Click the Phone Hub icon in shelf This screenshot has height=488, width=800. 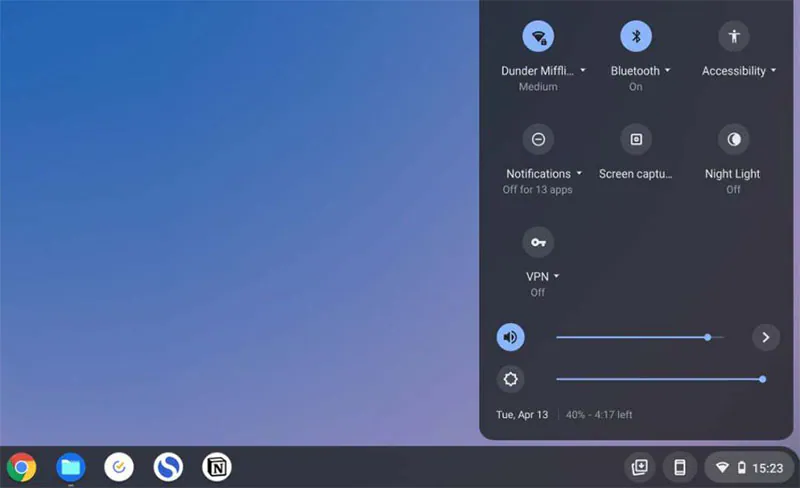(680, 467)
